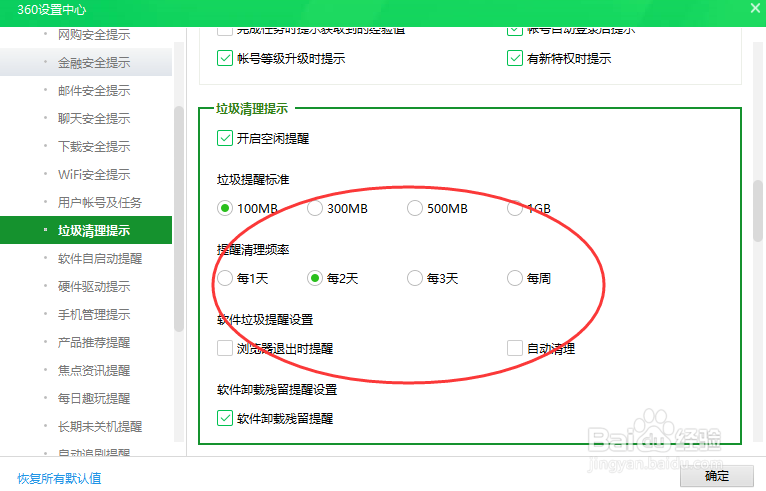
Task: Open 手机管理提示 settings
Action: coord(94,314)
